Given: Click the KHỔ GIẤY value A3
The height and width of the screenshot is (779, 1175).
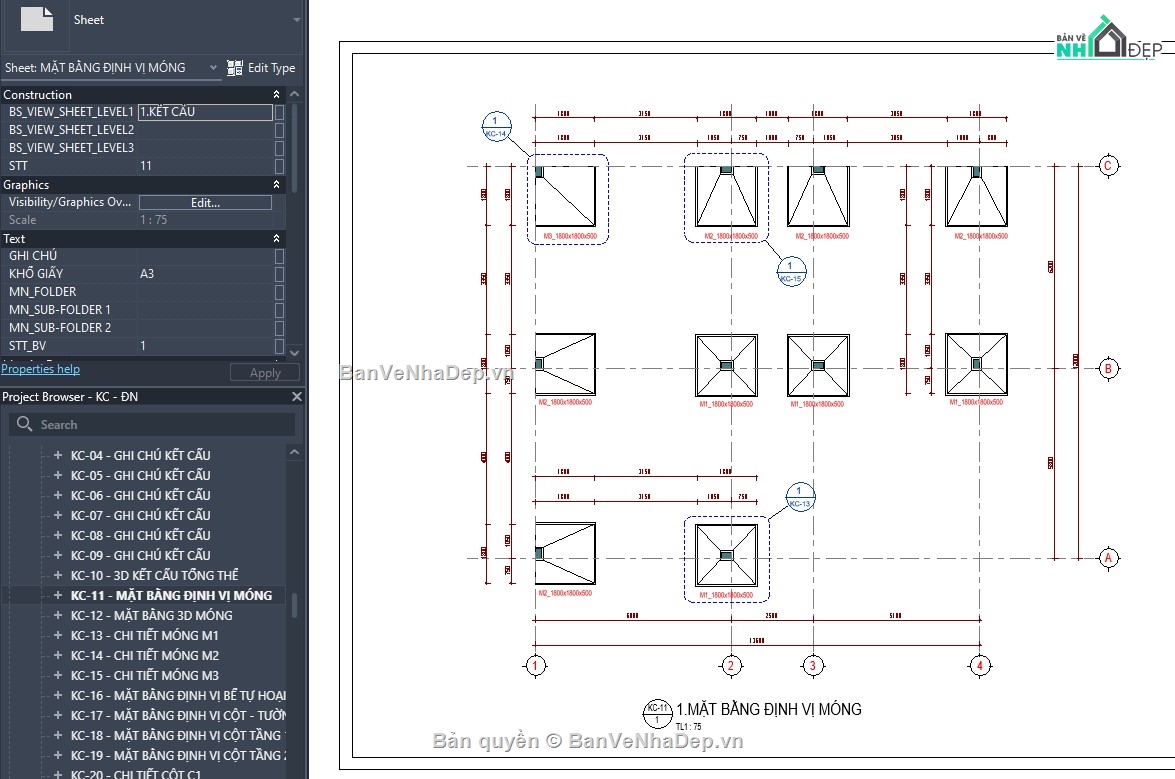Looking at the screenshot, I should pyautogui.click(x=147, y=274).
